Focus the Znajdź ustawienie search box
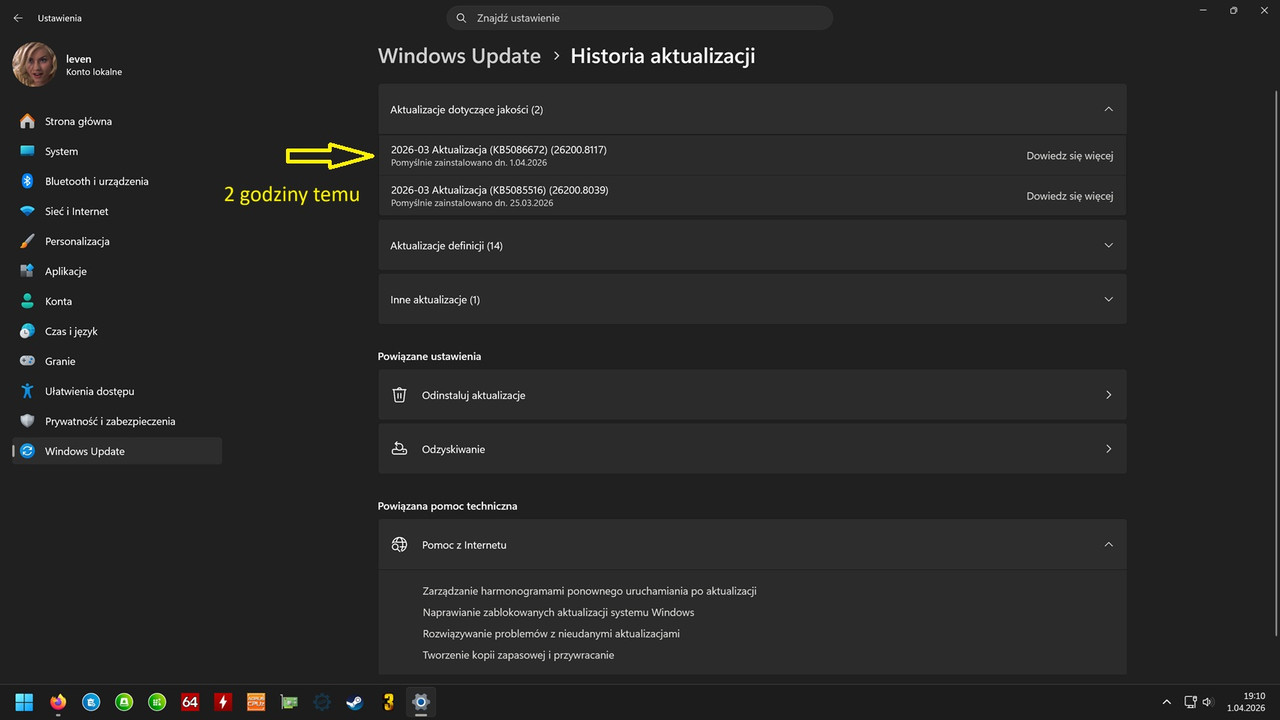Image resolution: width=1280 pixels, height=720 pixels. pos(640,18)
